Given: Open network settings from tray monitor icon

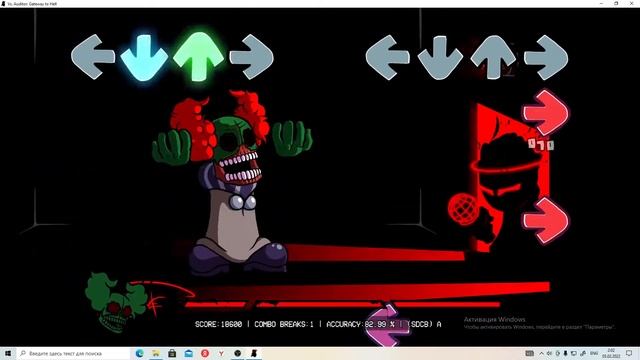Looking at the screenshot, I should (x=573, y=353).
